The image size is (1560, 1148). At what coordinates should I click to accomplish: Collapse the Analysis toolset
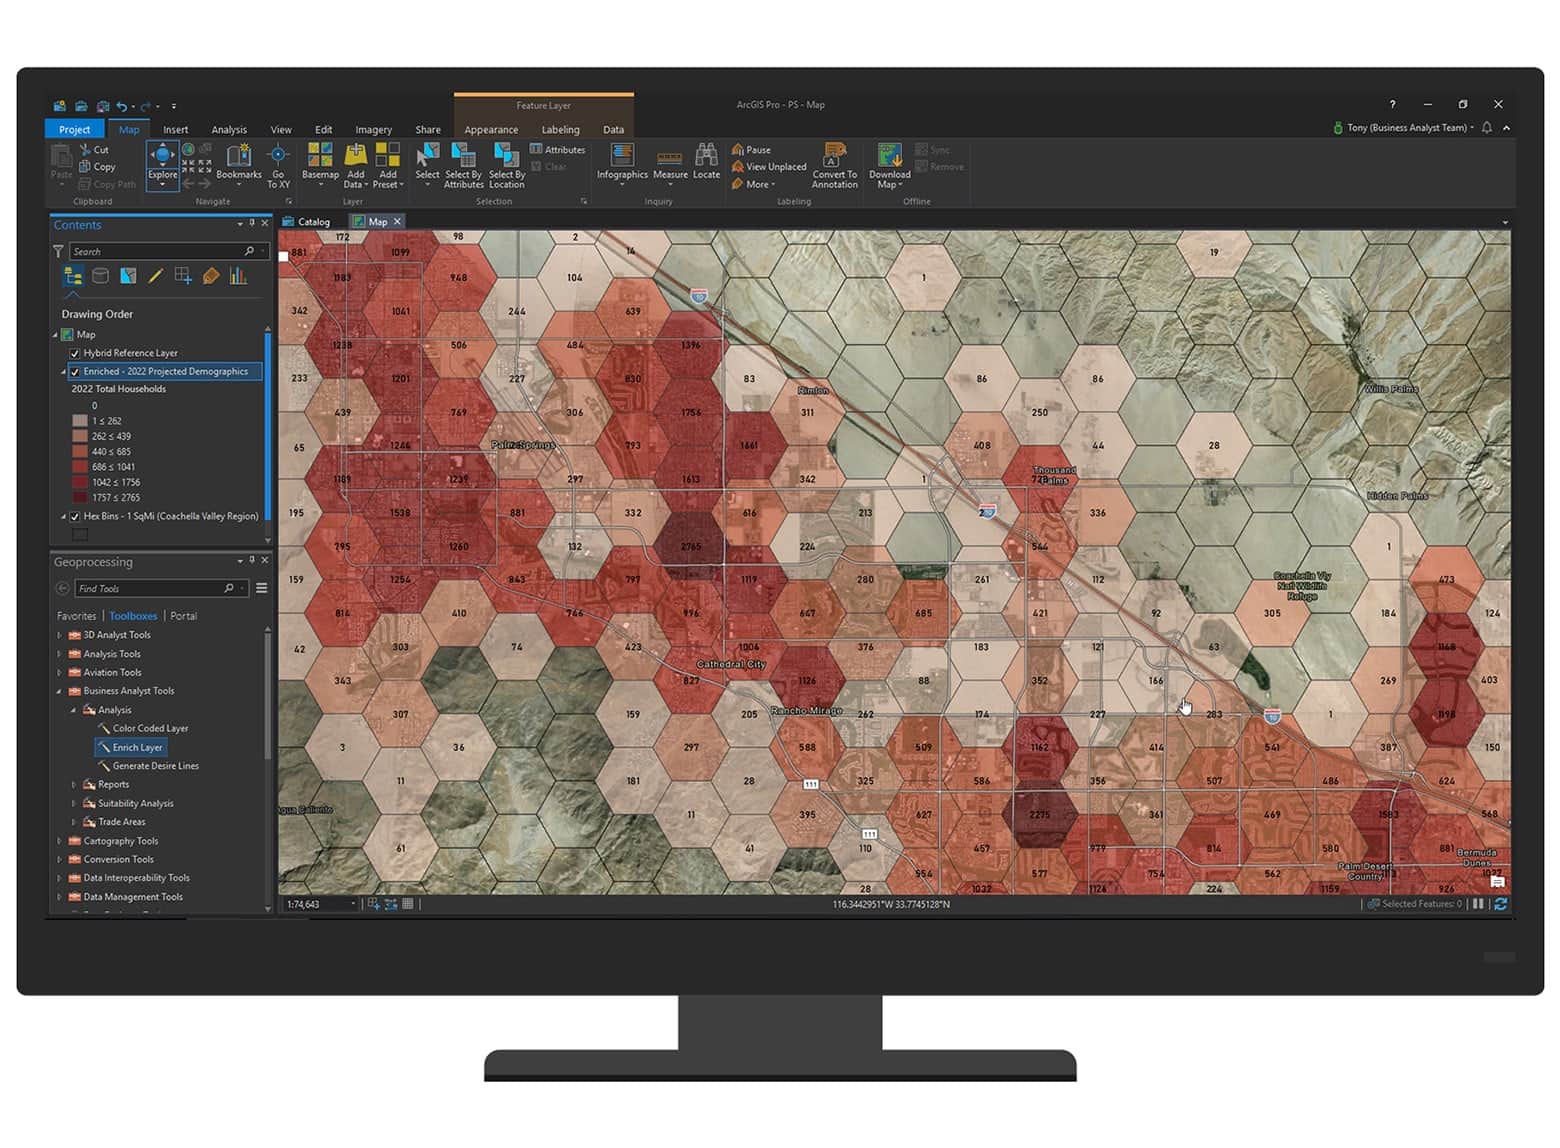coord(73,710)
